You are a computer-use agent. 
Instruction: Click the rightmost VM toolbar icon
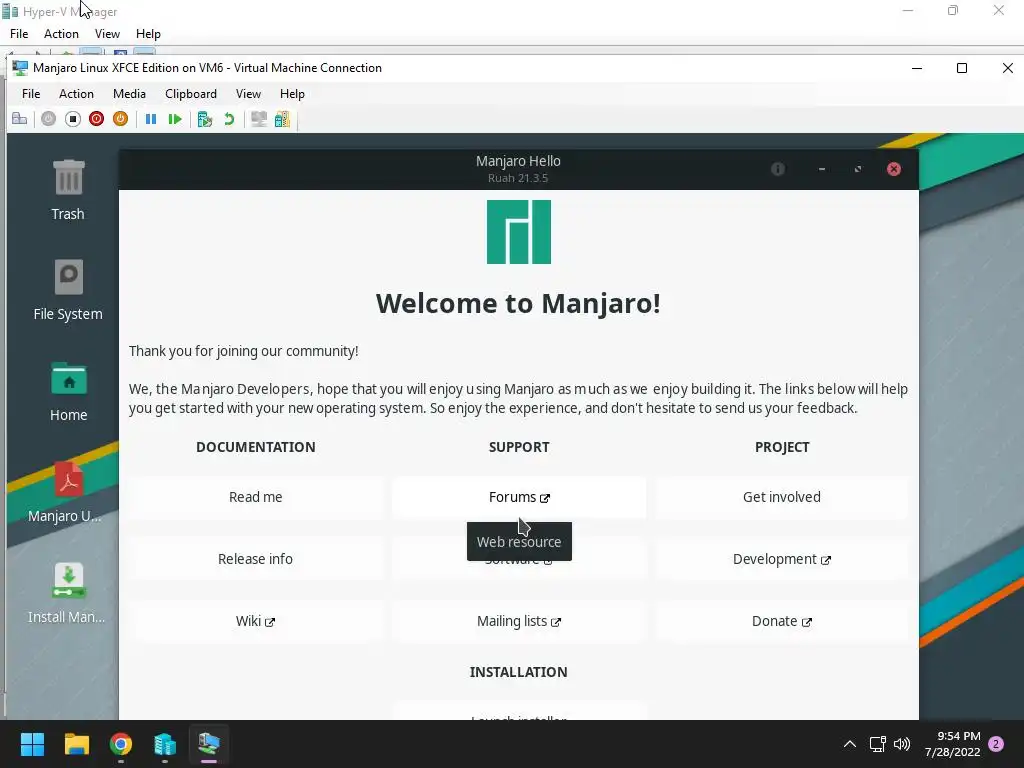[x=282, y=119]
